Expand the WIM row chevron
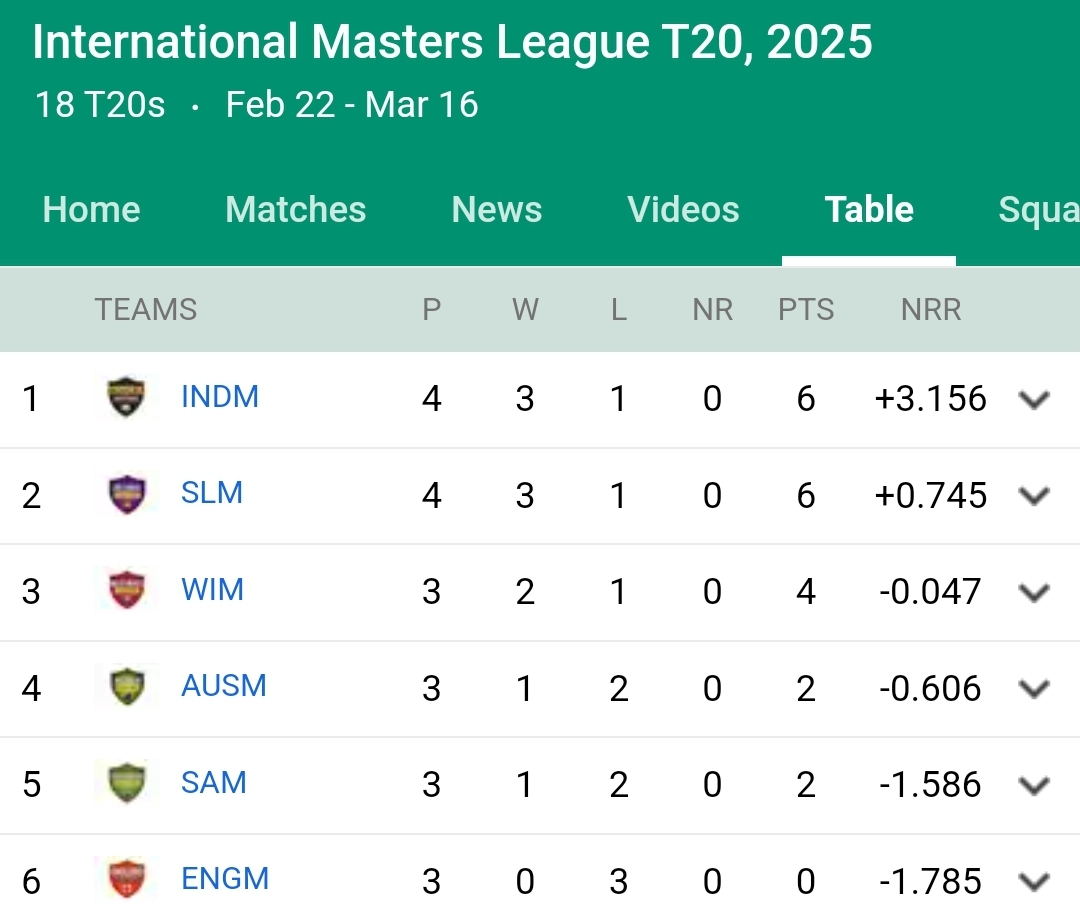 (x=1034, y=592)
